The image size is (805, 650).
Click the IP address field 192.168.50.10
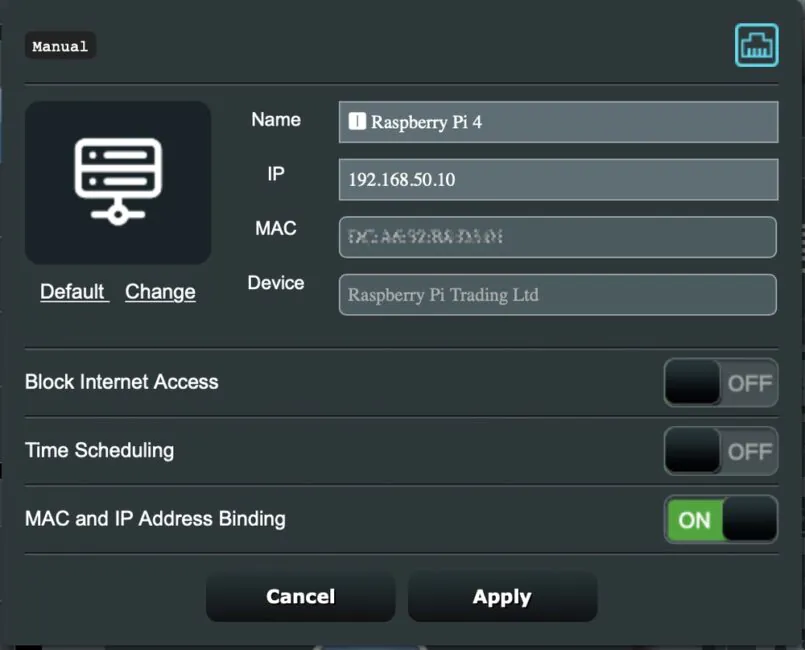[x=559, y=180]
